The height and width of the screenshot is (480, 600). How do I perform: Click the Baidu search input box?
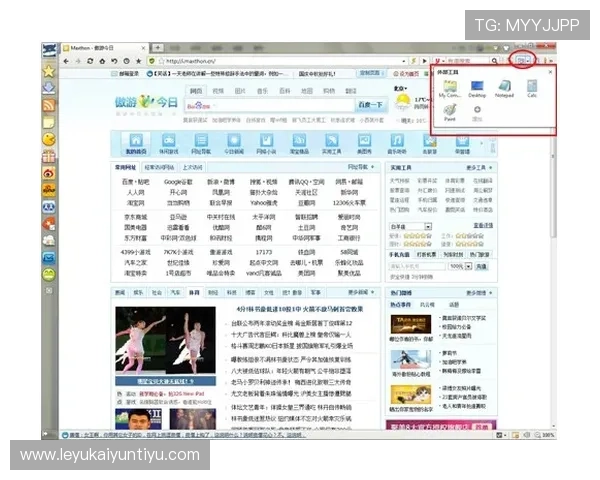[269, 105]
